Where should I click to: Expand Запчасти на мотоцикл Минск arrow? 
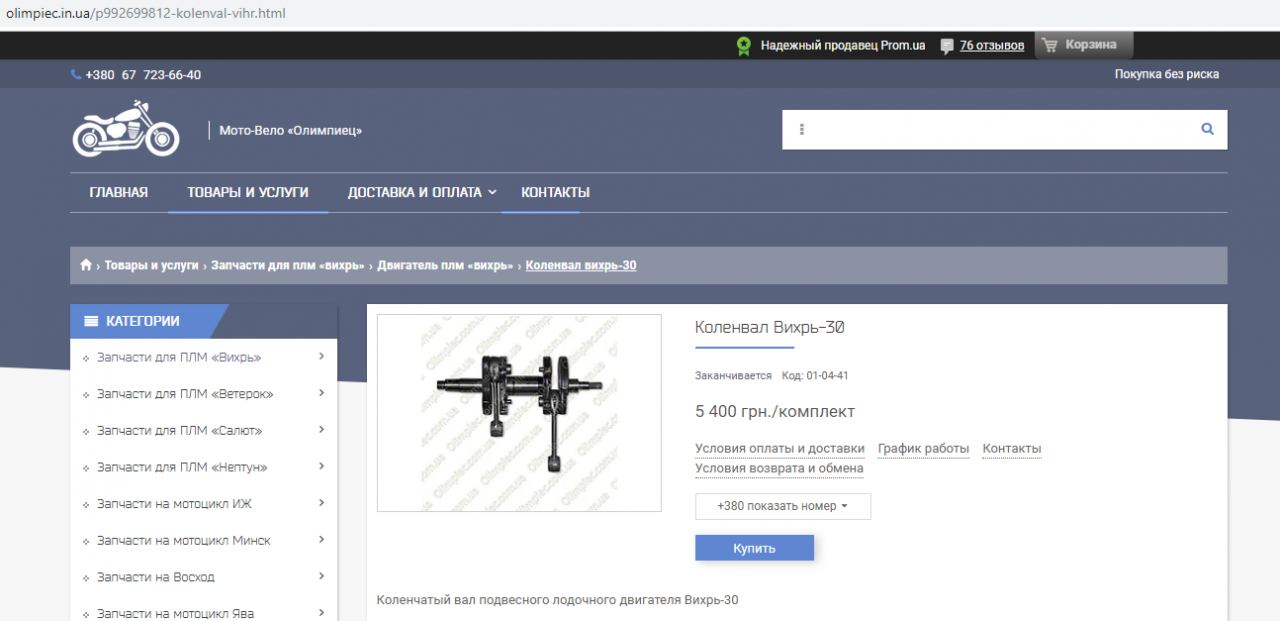pos(321,539)
